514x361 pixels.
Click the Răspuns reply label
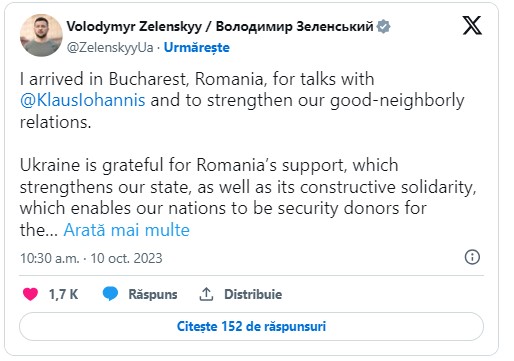[x=153, y=294]
